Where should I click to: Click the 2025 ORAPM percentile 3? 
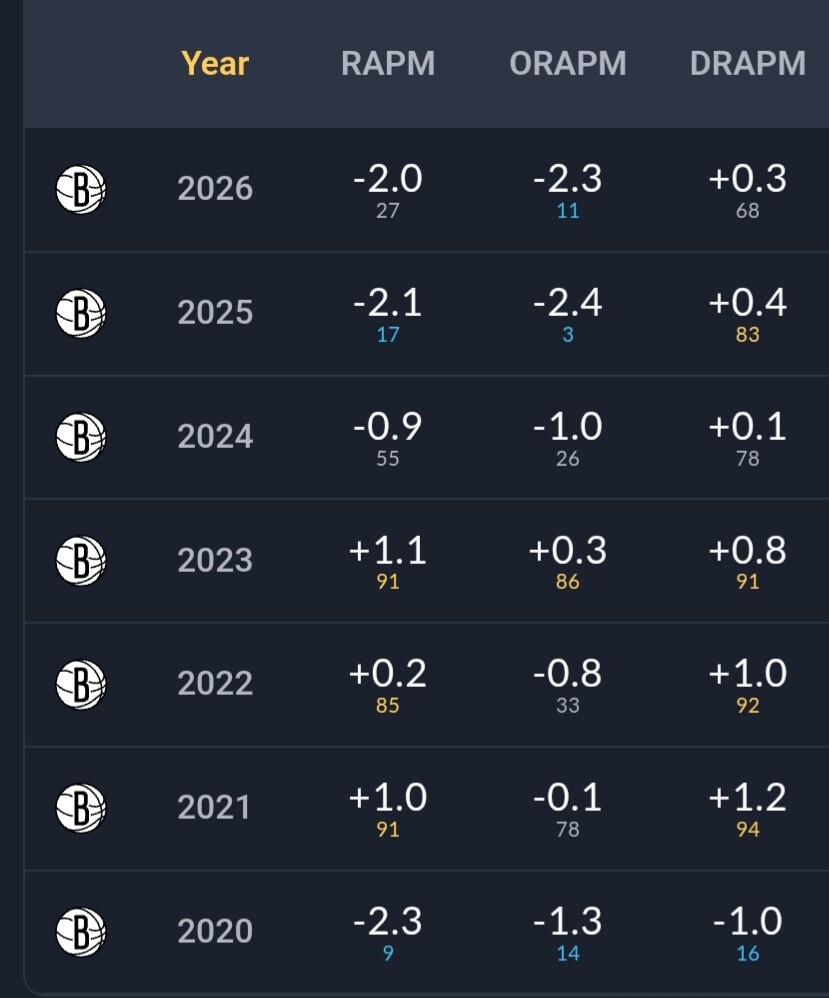[x=568, y=335]
